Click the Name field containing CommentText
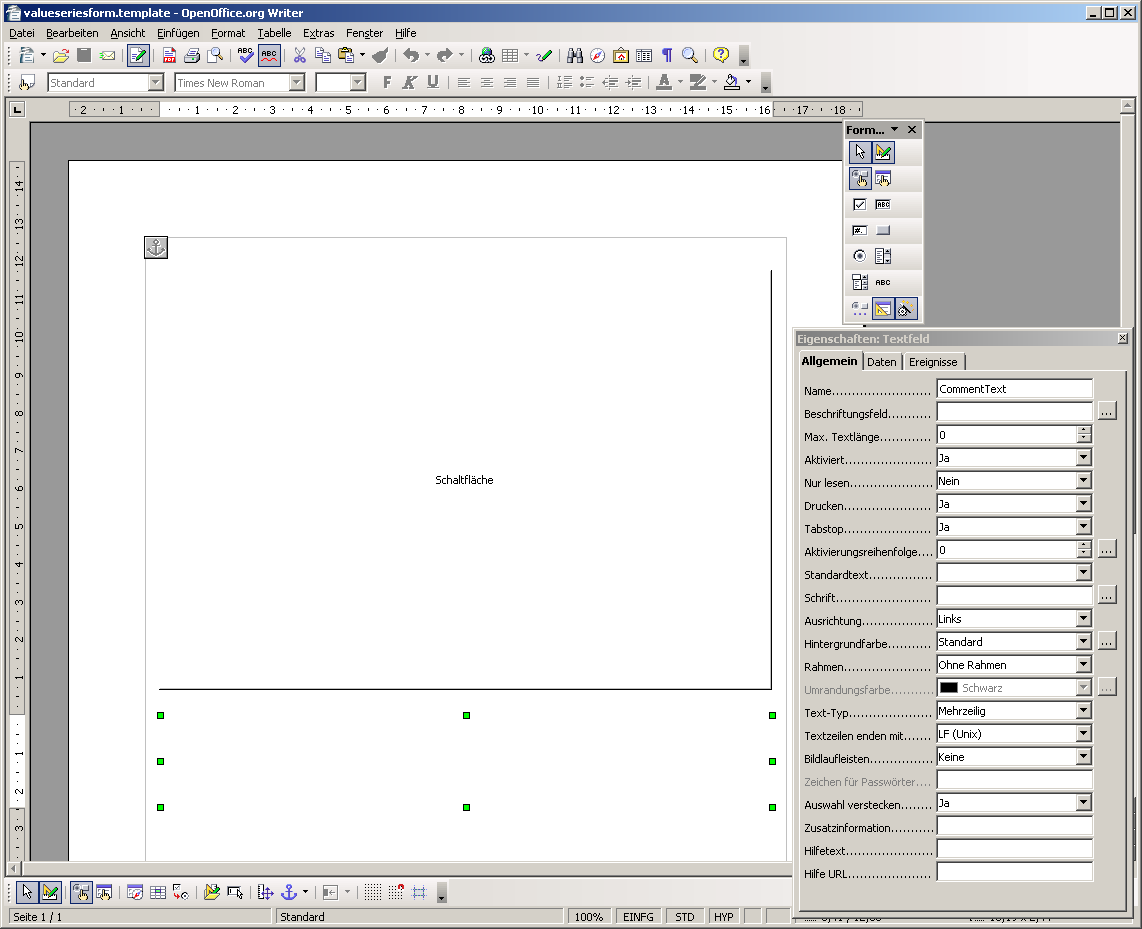1142x929 pixels. point(1014,389)
